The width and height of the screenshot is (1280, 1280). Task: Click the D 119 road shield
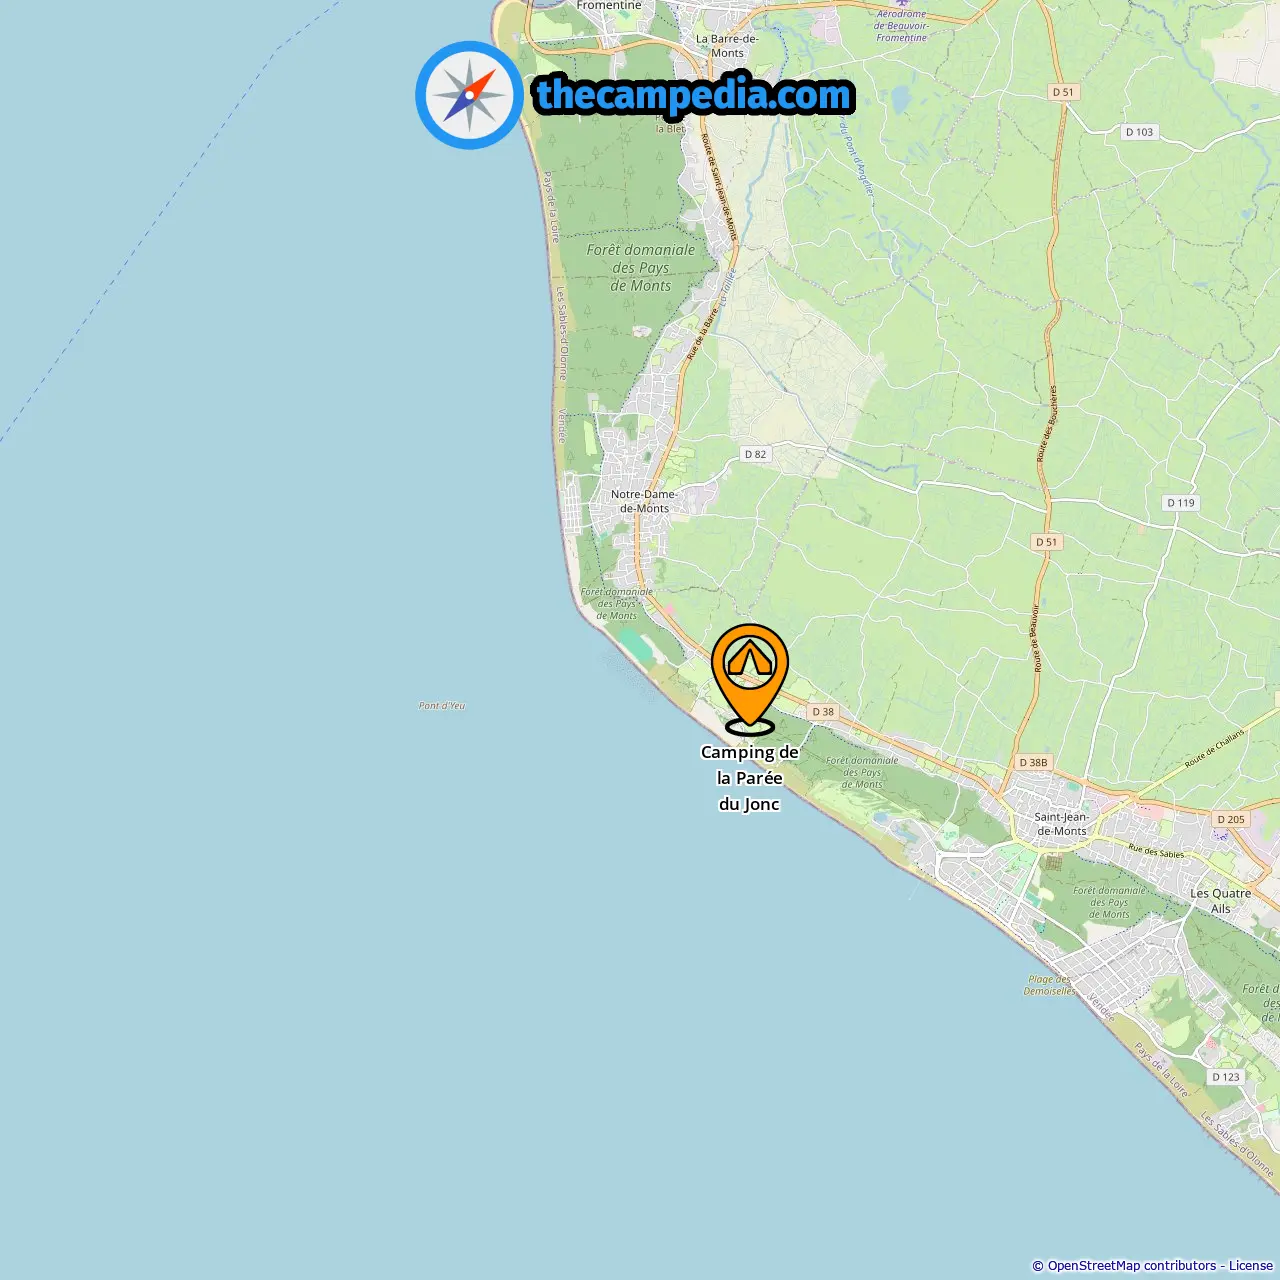coord(1181,503)
